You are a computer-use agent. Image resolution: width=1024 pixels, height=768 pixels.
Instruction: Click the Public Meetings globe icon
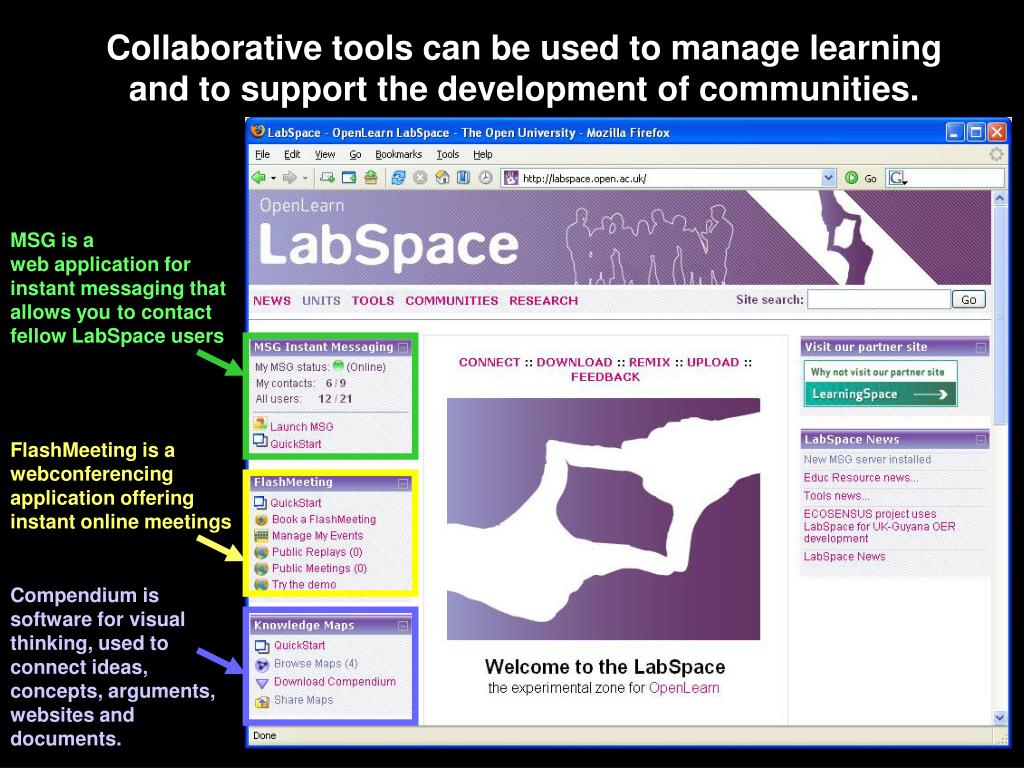point(261,568)
